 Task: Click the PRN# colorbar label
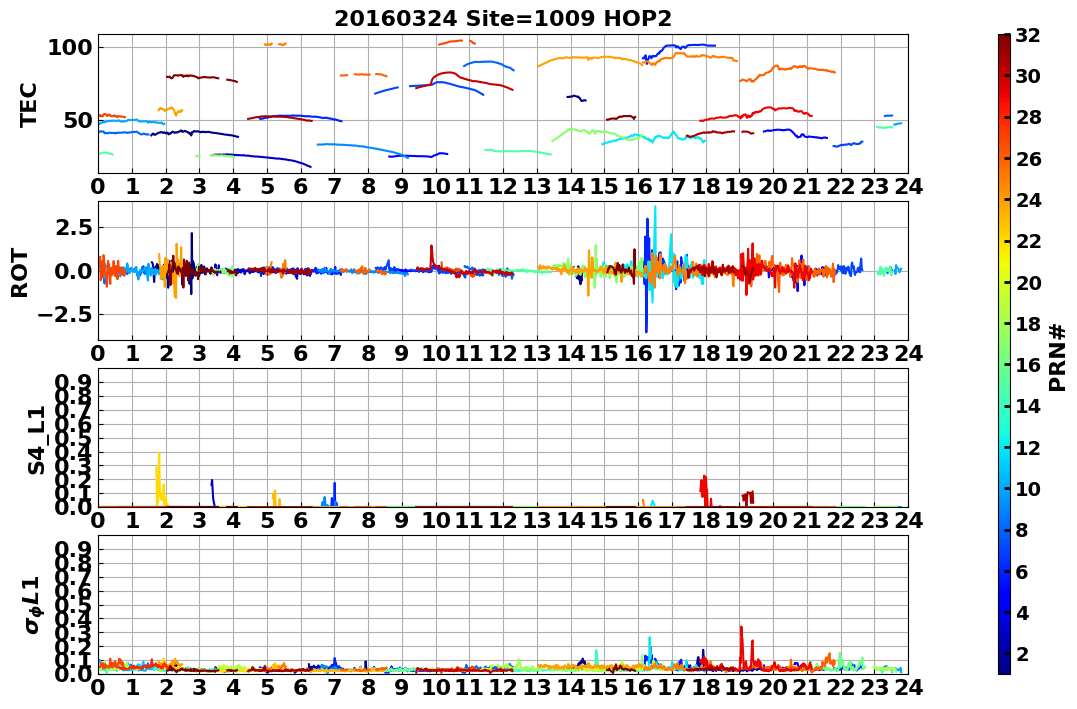pyautogui.click(x=1057, y=357)
